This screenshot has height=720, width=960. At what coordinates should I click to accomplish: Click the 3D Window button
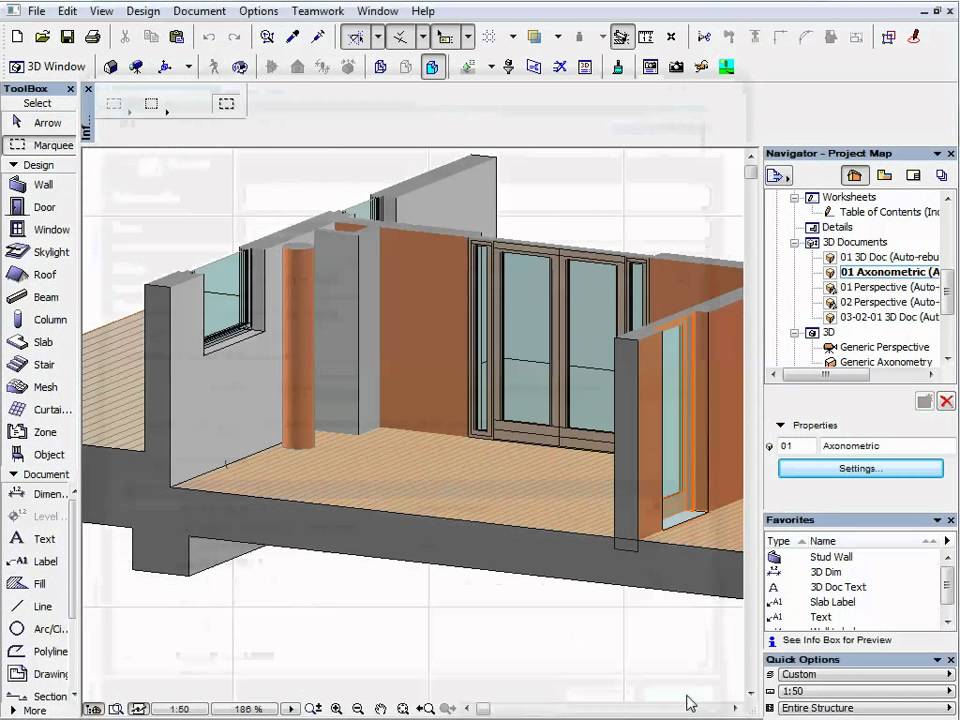[47, 66]
